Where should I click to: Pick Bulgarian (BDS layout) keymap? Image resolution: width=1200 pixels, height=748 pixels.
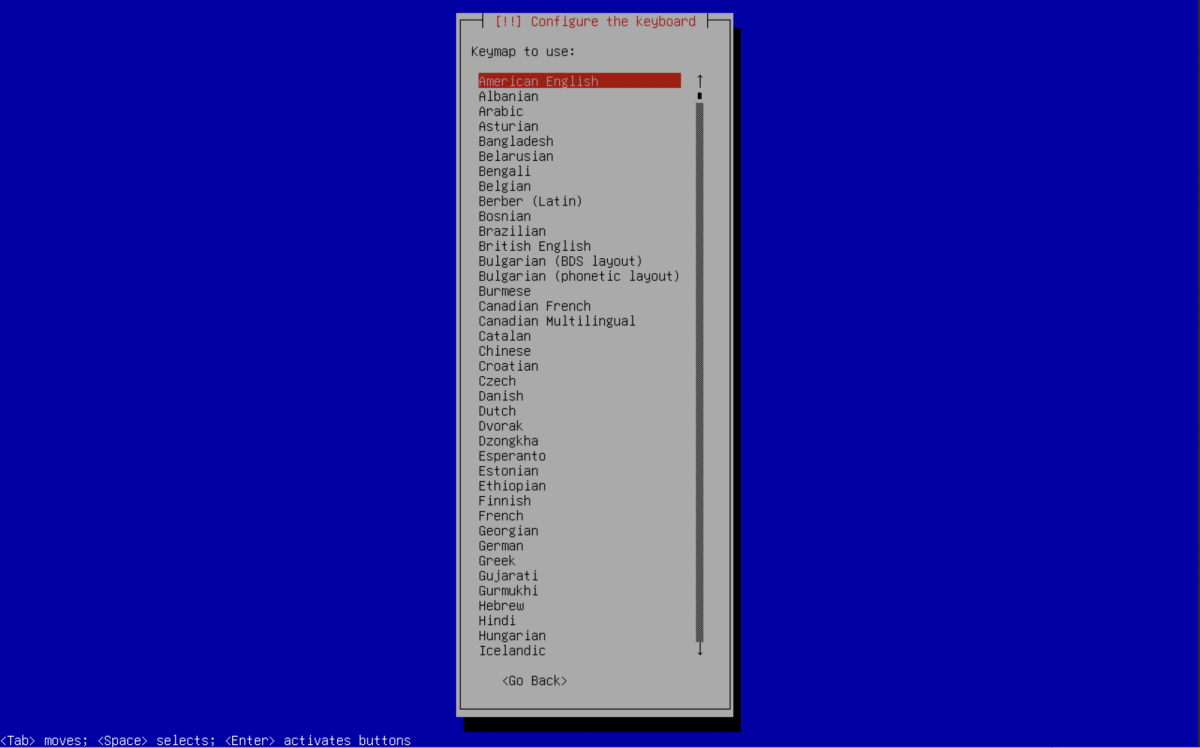click(560, 261)
